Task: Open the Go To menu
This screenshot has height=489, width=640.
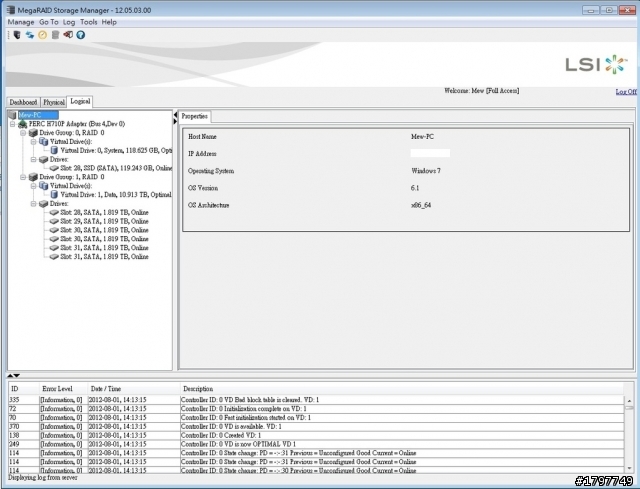Action: pos(49,22)
